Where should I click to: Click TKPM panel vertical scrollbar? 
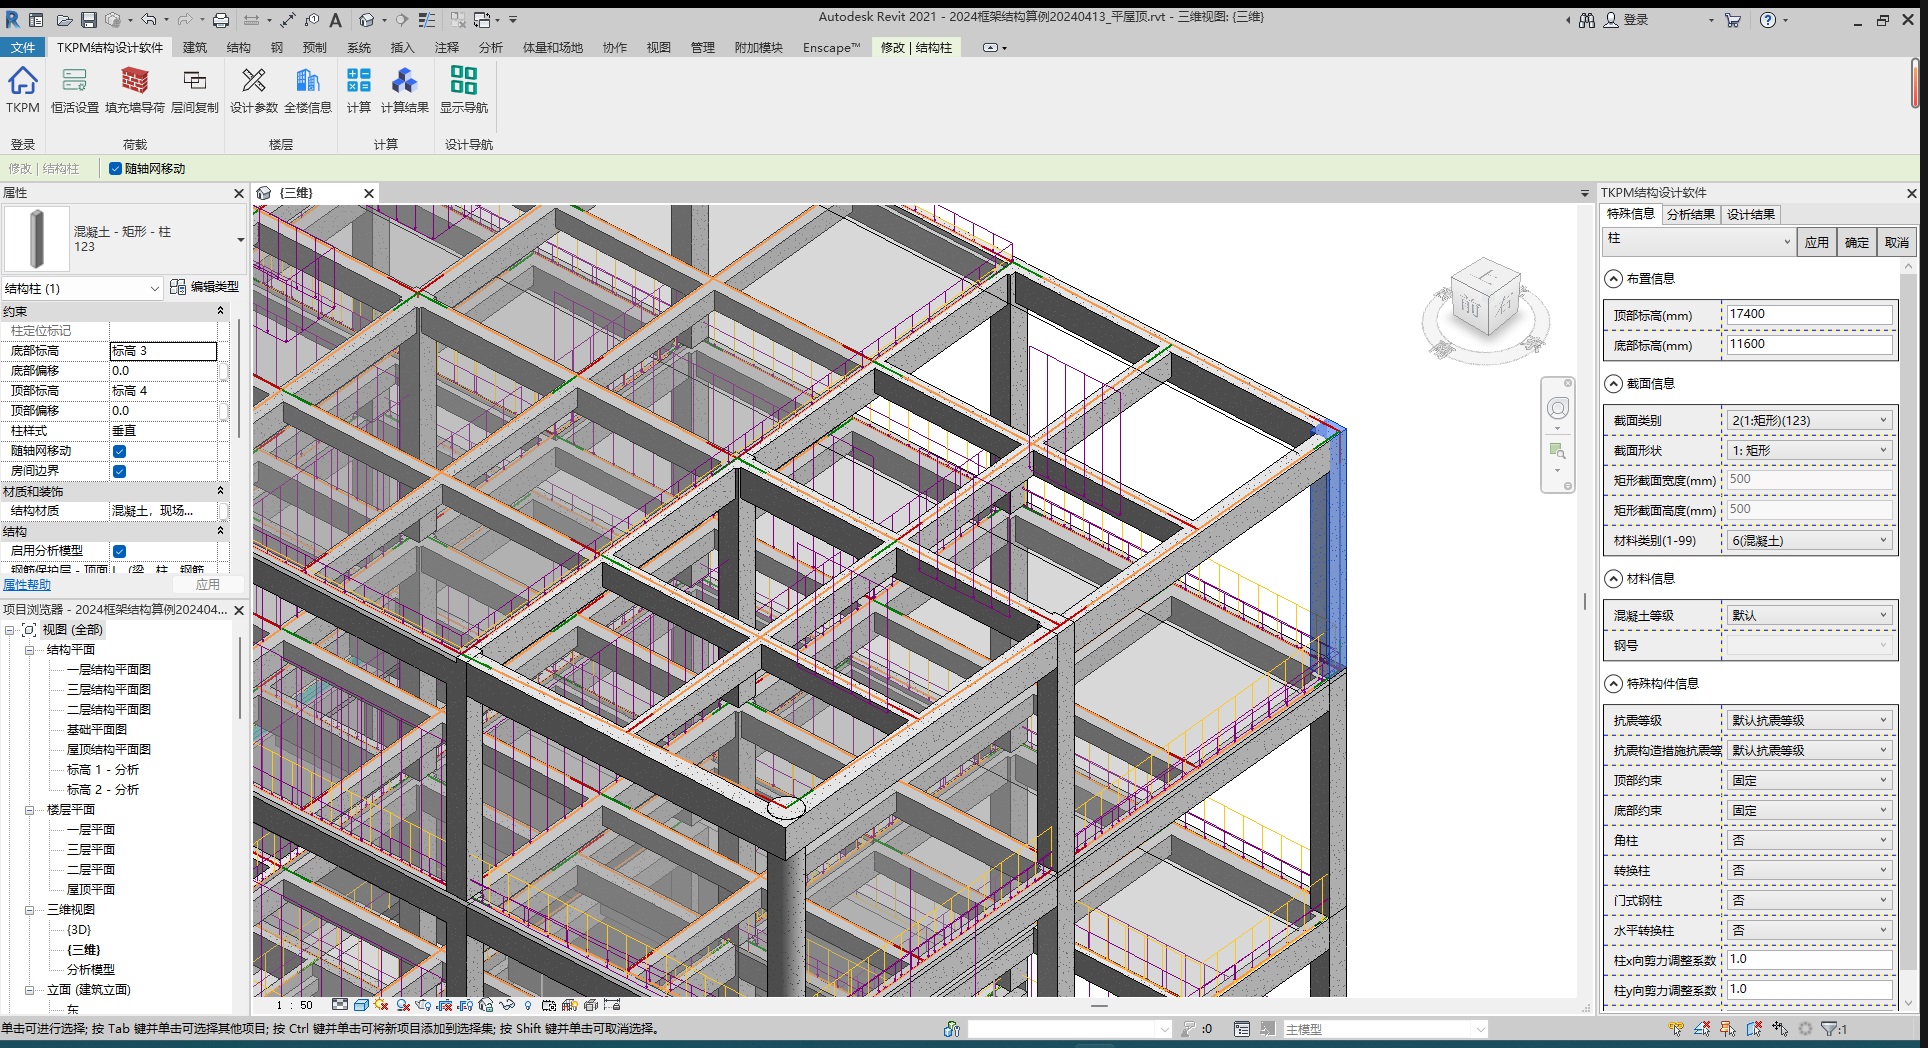pos(1908,620)
